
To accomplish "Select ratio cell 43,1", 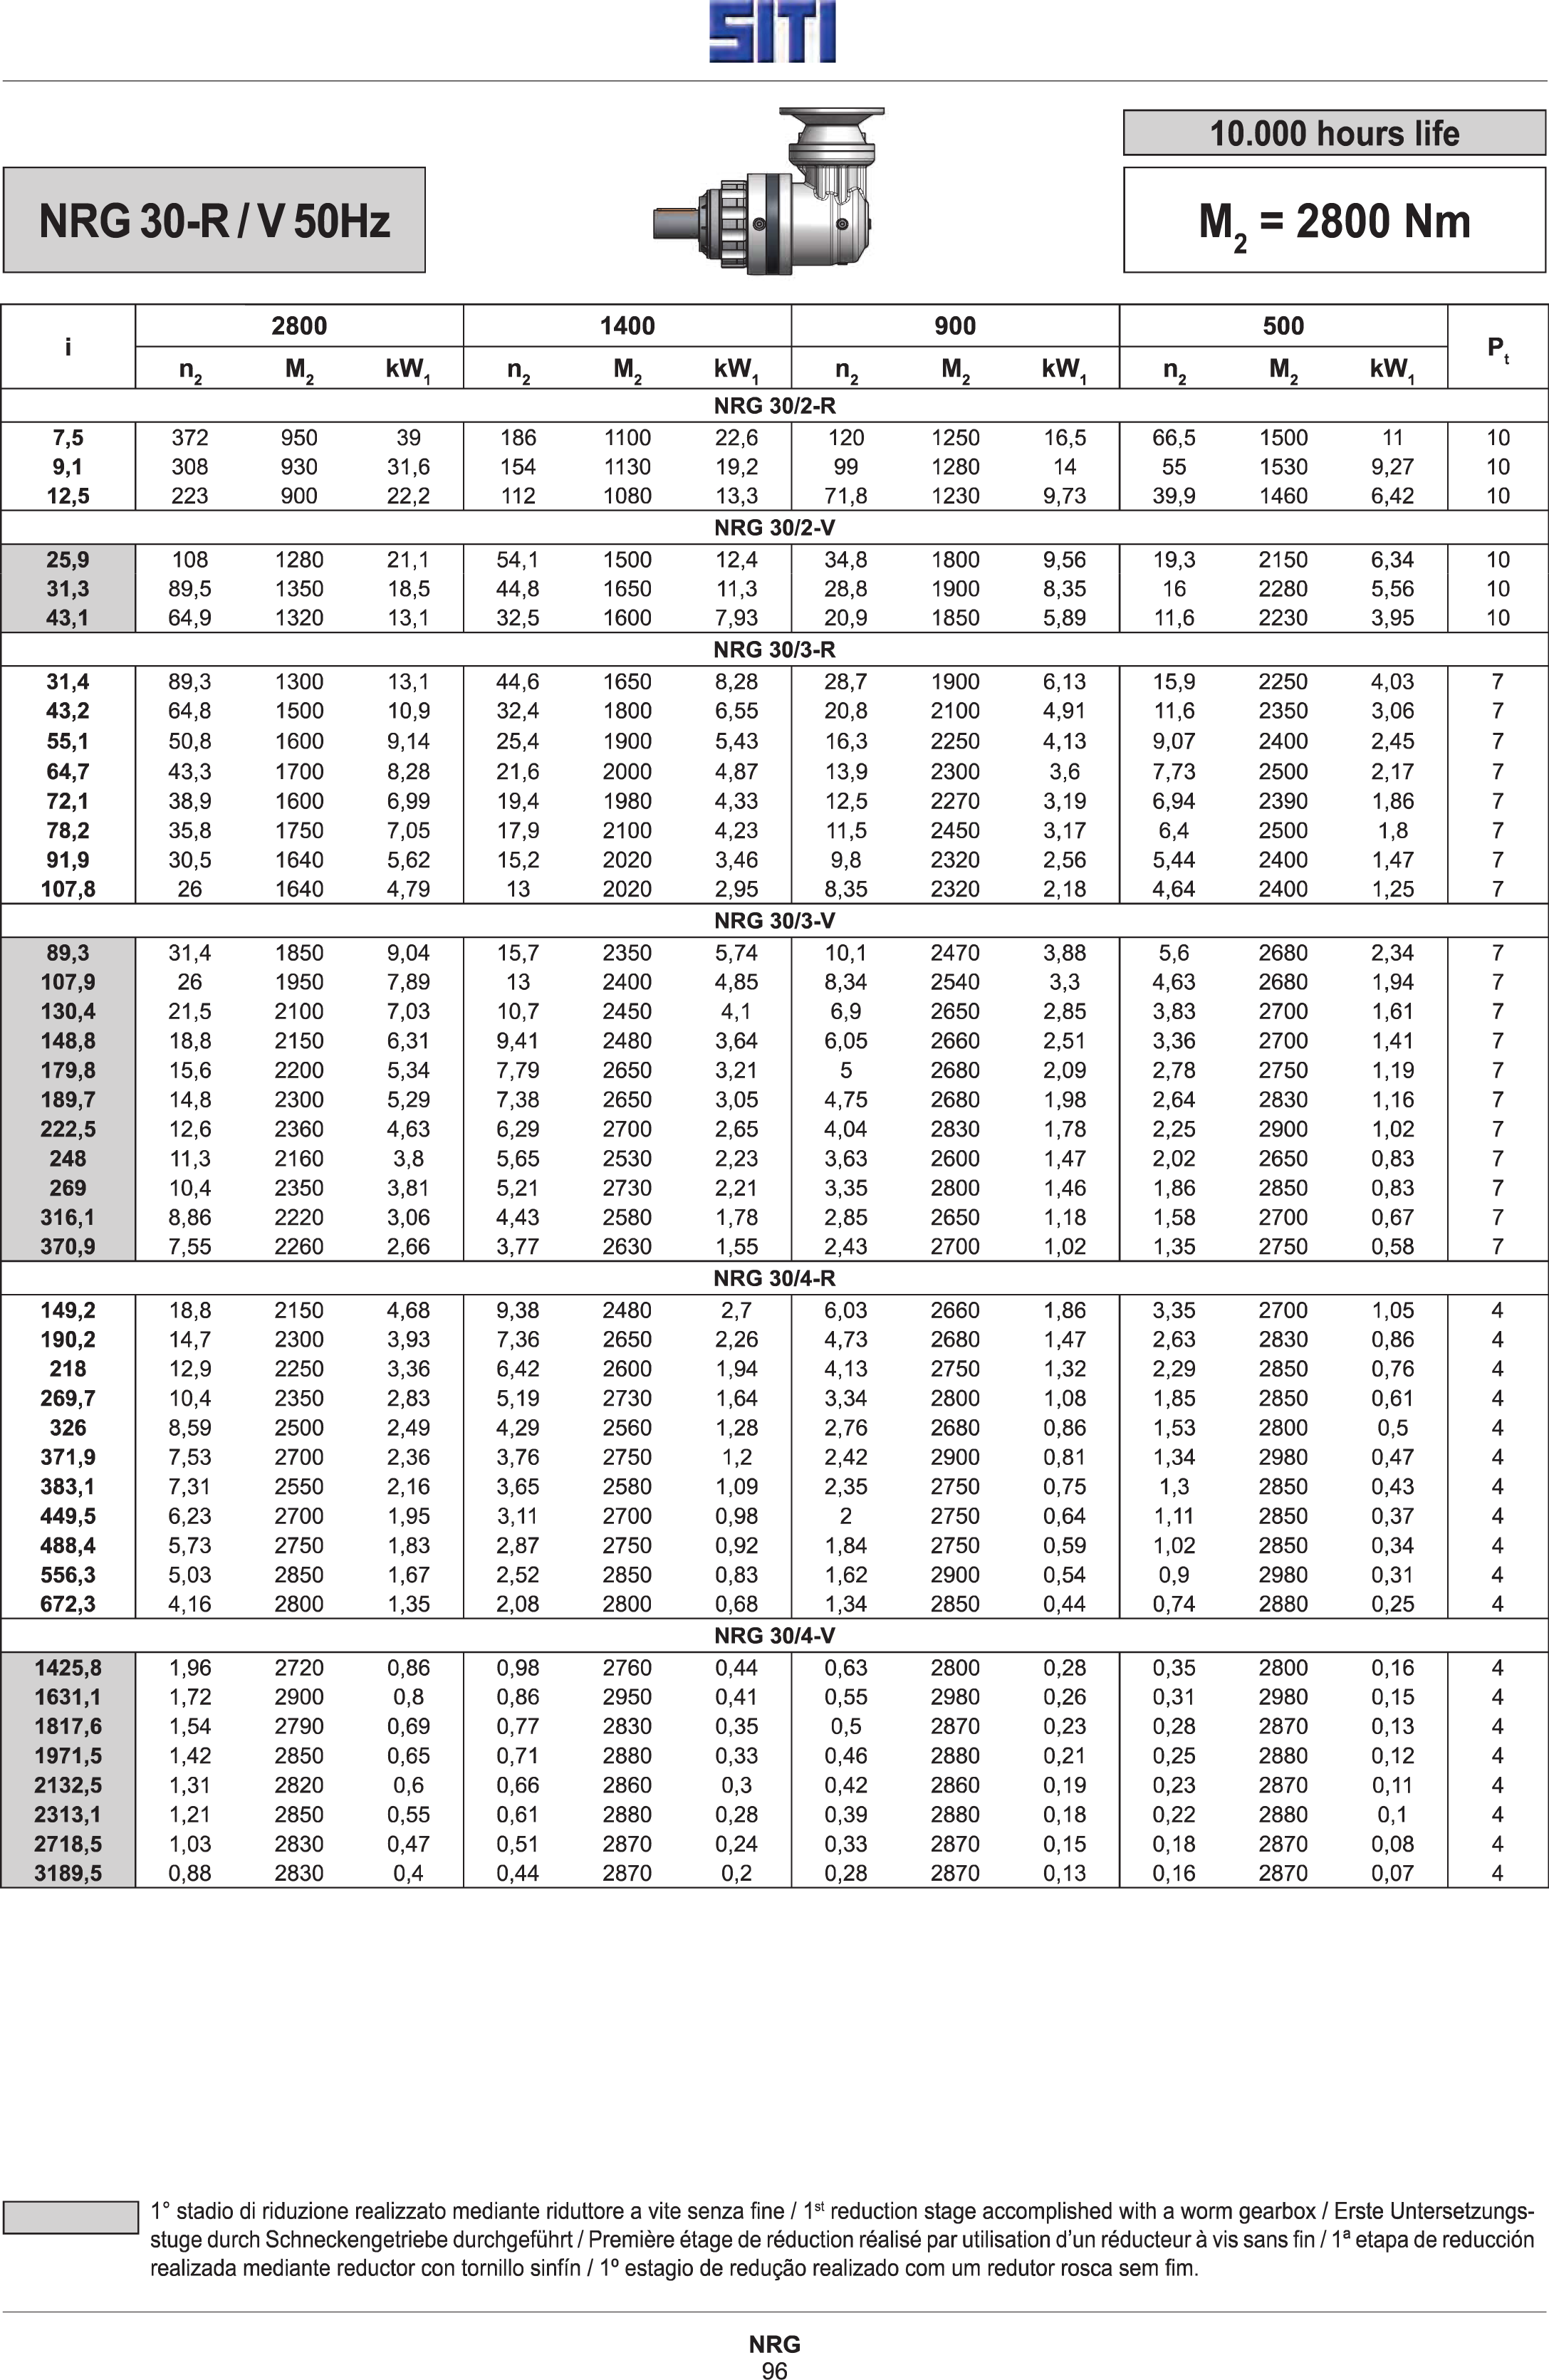I will (x=68, y=618).
